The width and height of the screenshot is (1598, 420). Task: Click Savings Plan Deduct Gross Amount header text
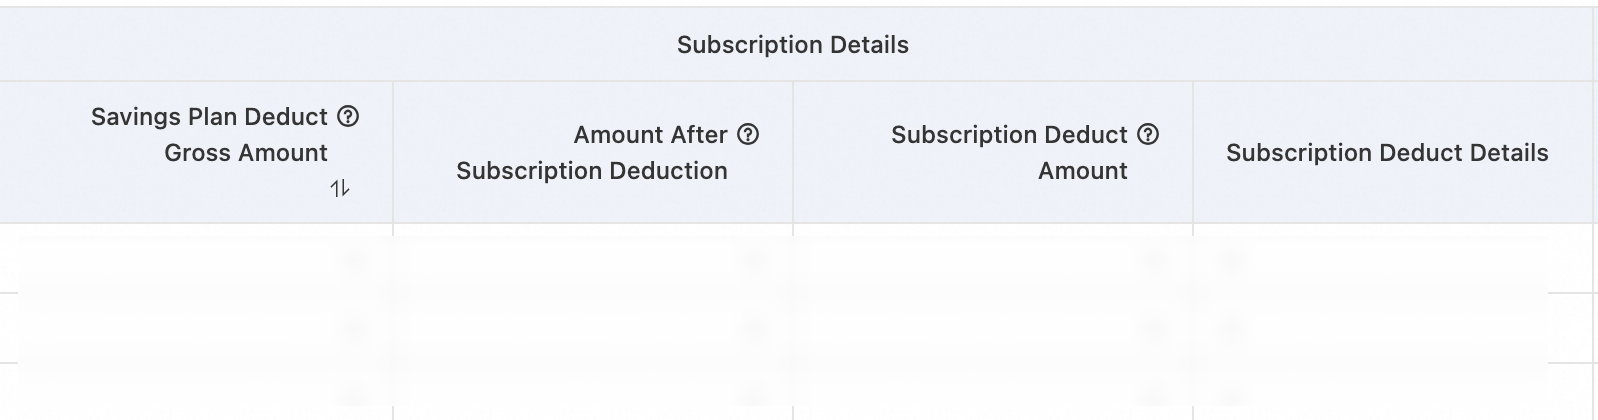tap(210, 135)
